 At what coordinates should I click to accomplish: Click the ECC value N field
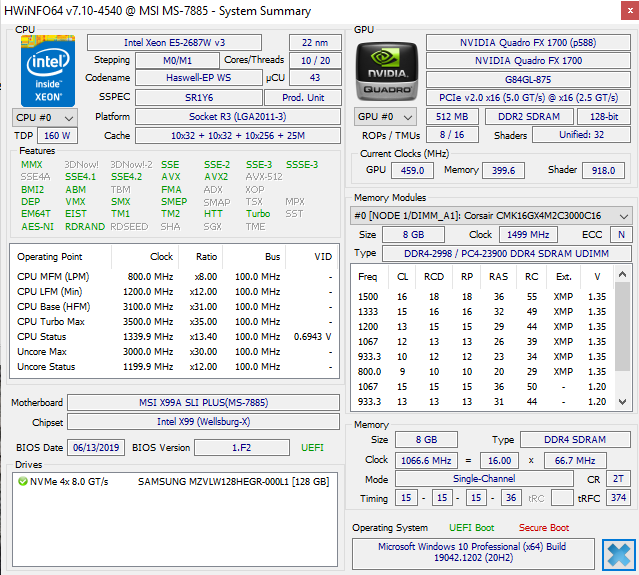(621, 235)
